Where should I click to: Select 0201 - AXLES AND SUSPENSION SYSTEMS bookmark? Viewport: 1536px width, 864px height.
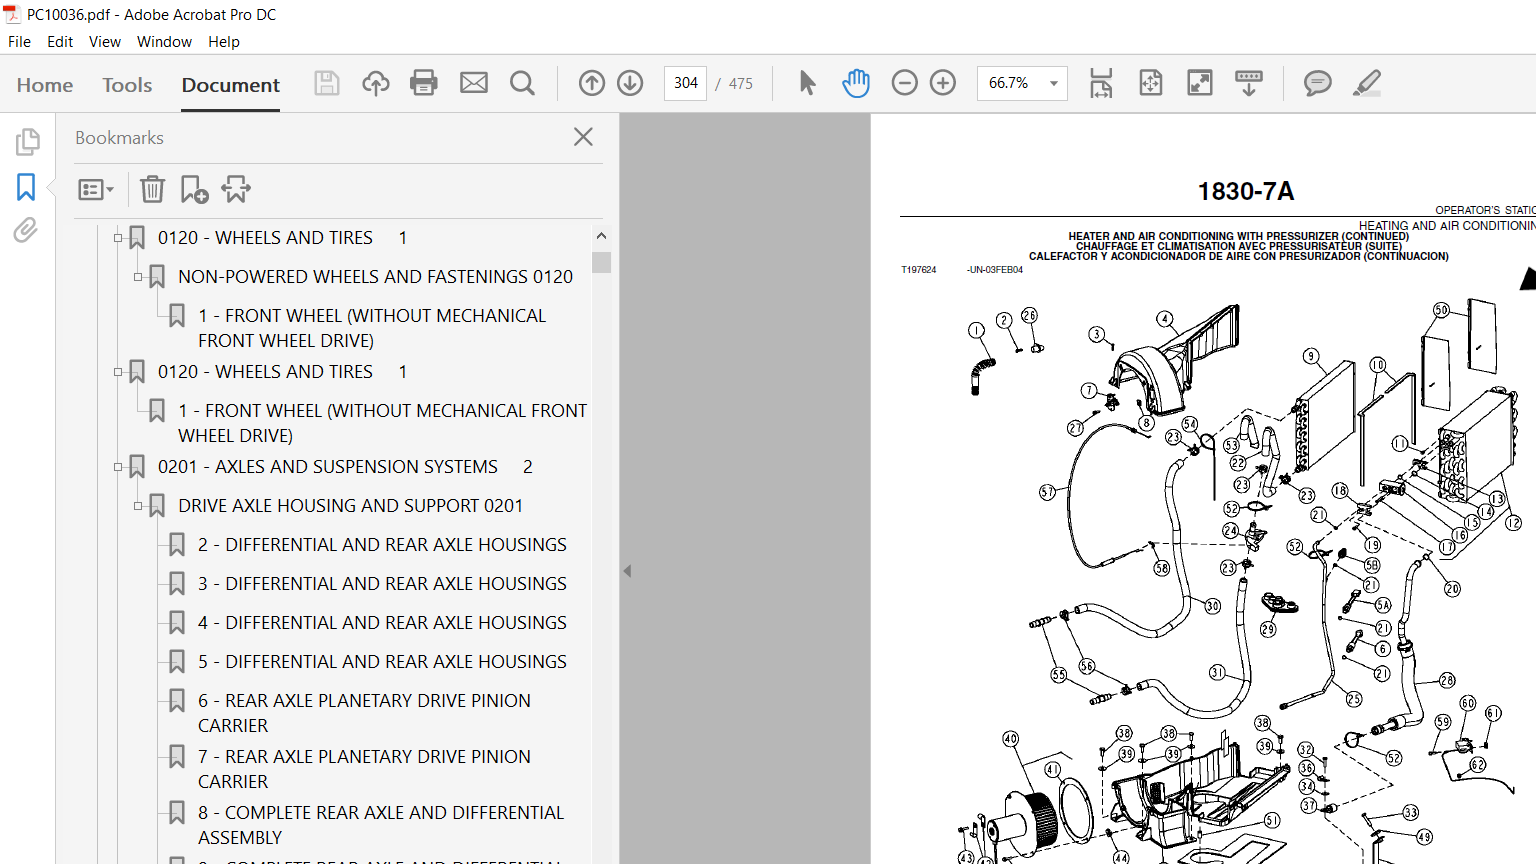(x=345, y=467)
